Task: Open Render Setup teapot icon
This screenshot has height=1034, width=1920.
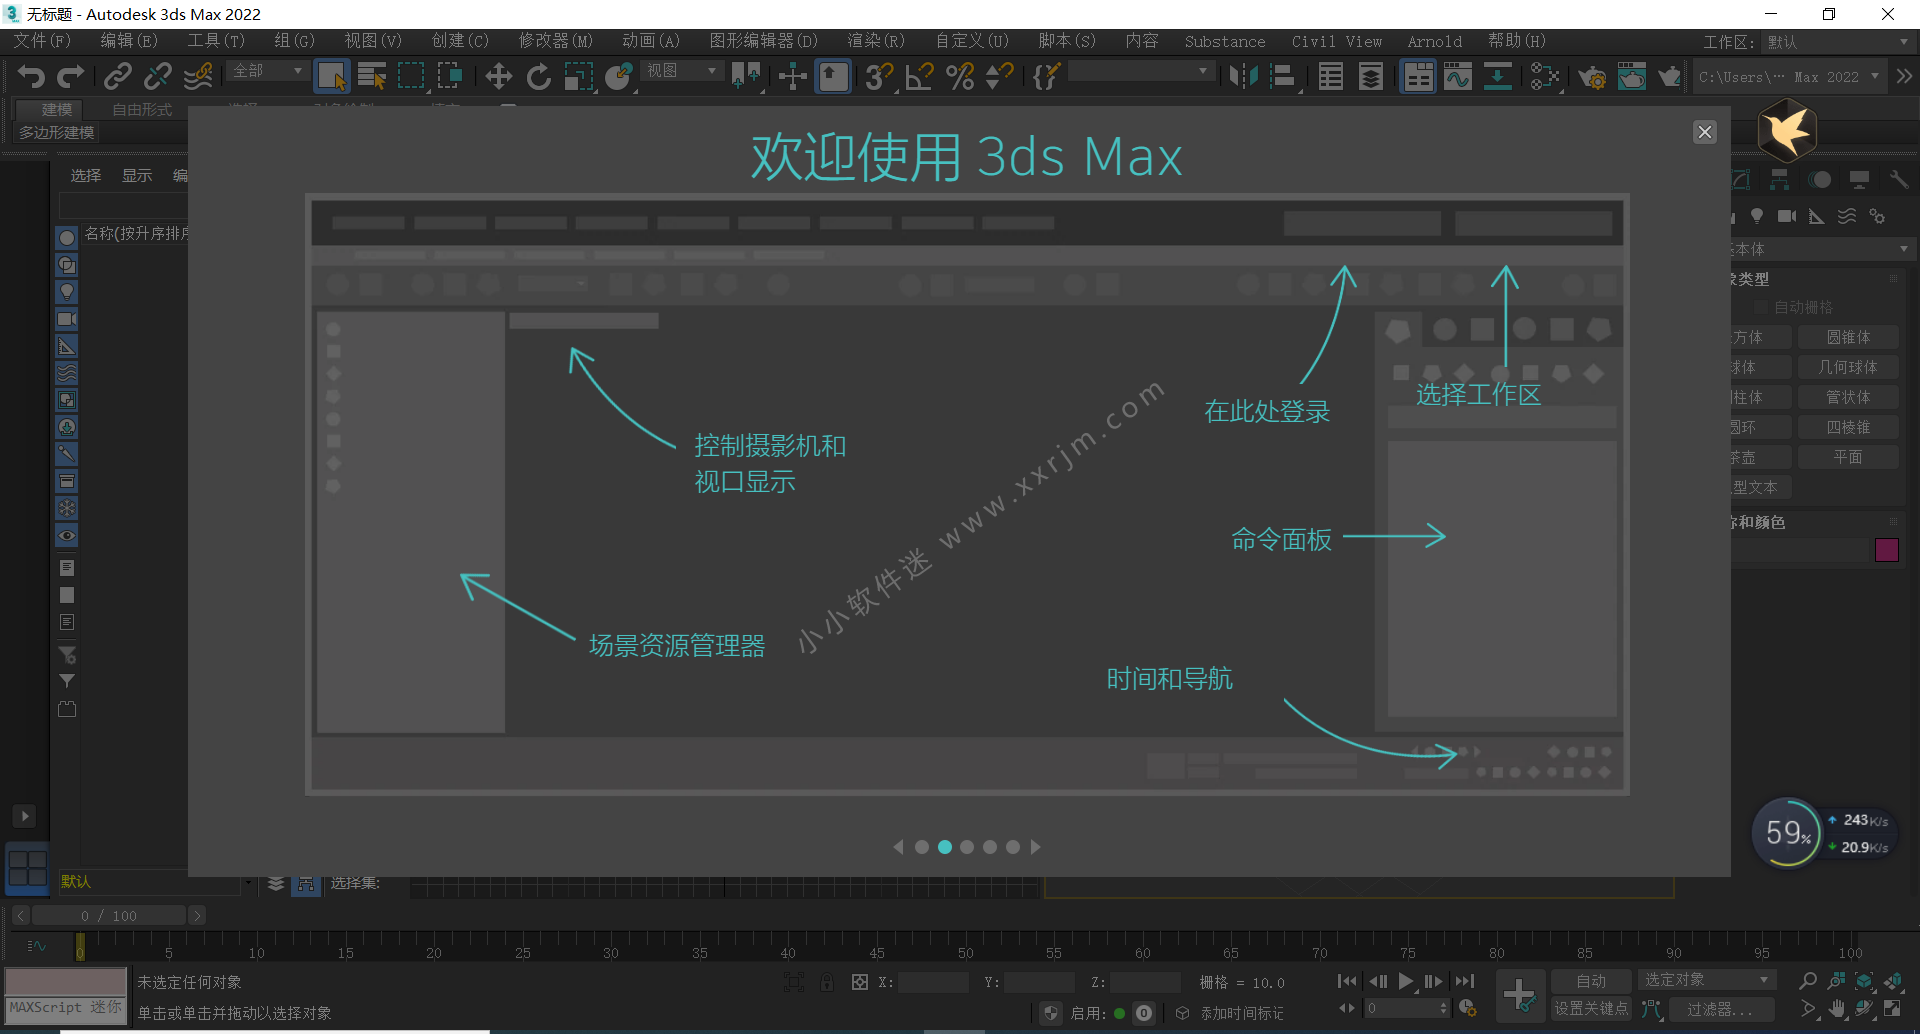Action: (1592, 76)
